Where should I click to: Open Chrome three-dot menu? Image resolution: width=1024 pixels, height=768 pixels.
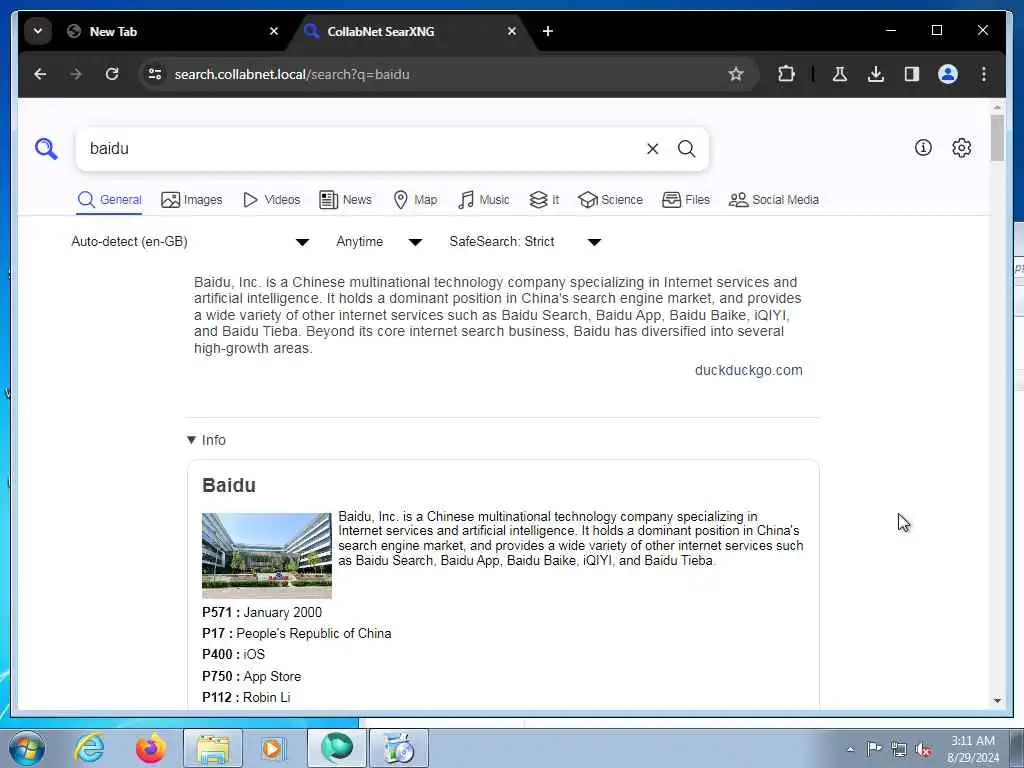[x=984, y=74]
